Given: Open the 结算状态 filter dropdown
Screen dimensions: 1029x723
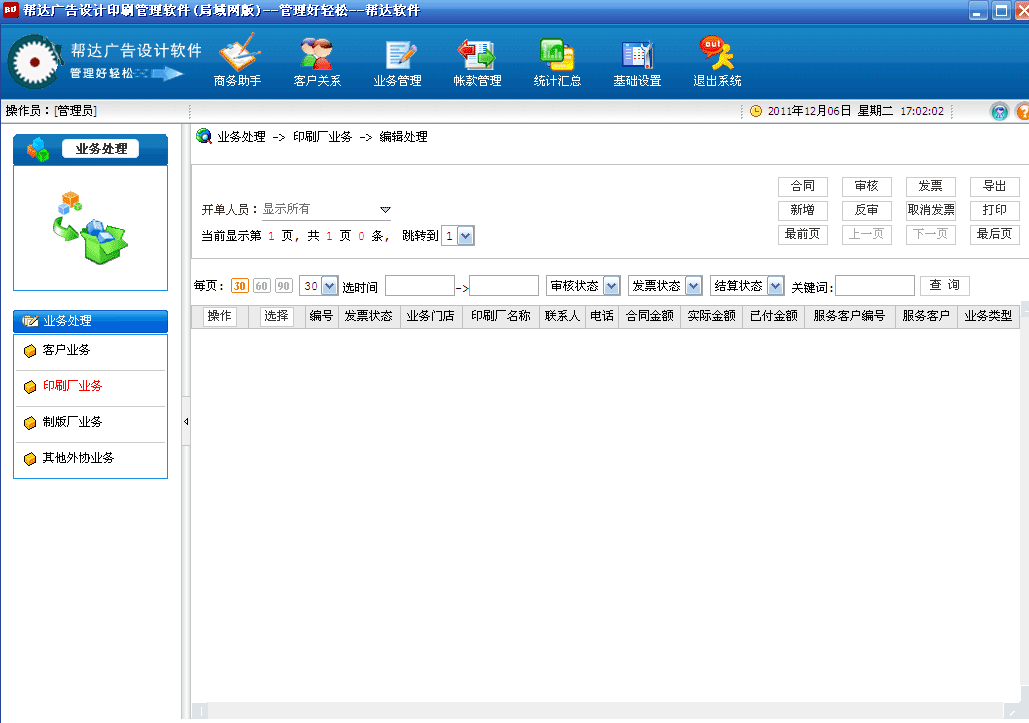Looking at the screenshot, I should (776, 286).
